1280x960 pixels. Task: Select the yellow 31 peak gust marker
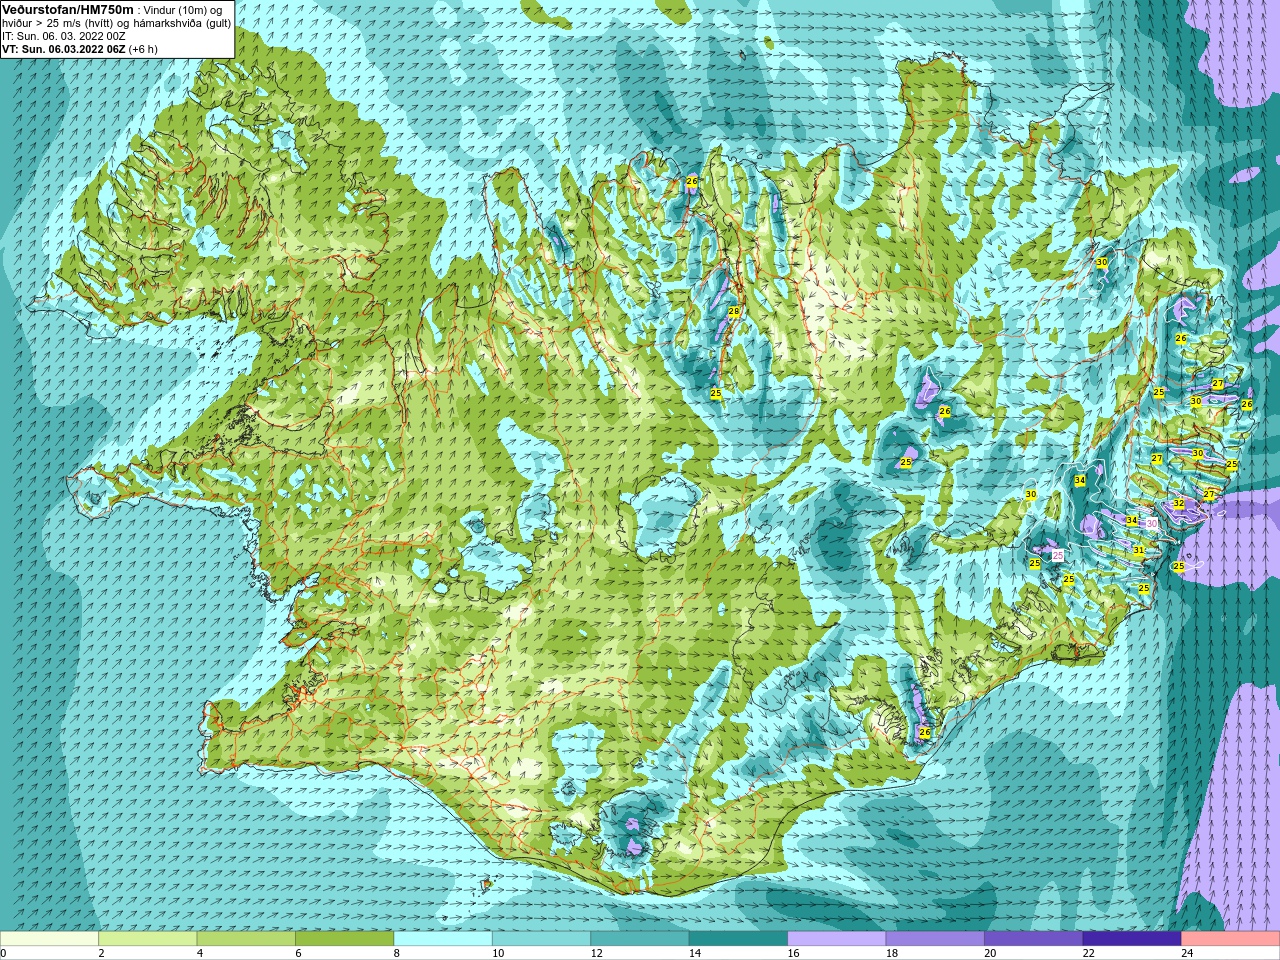click(x=1139, y=550)
